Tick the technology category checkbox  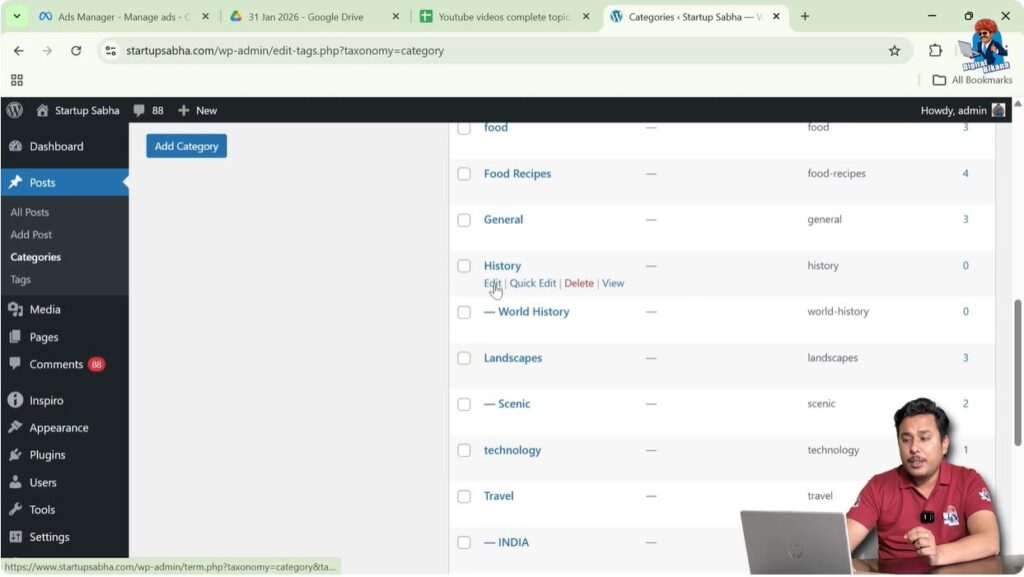(x=464, y=450)
